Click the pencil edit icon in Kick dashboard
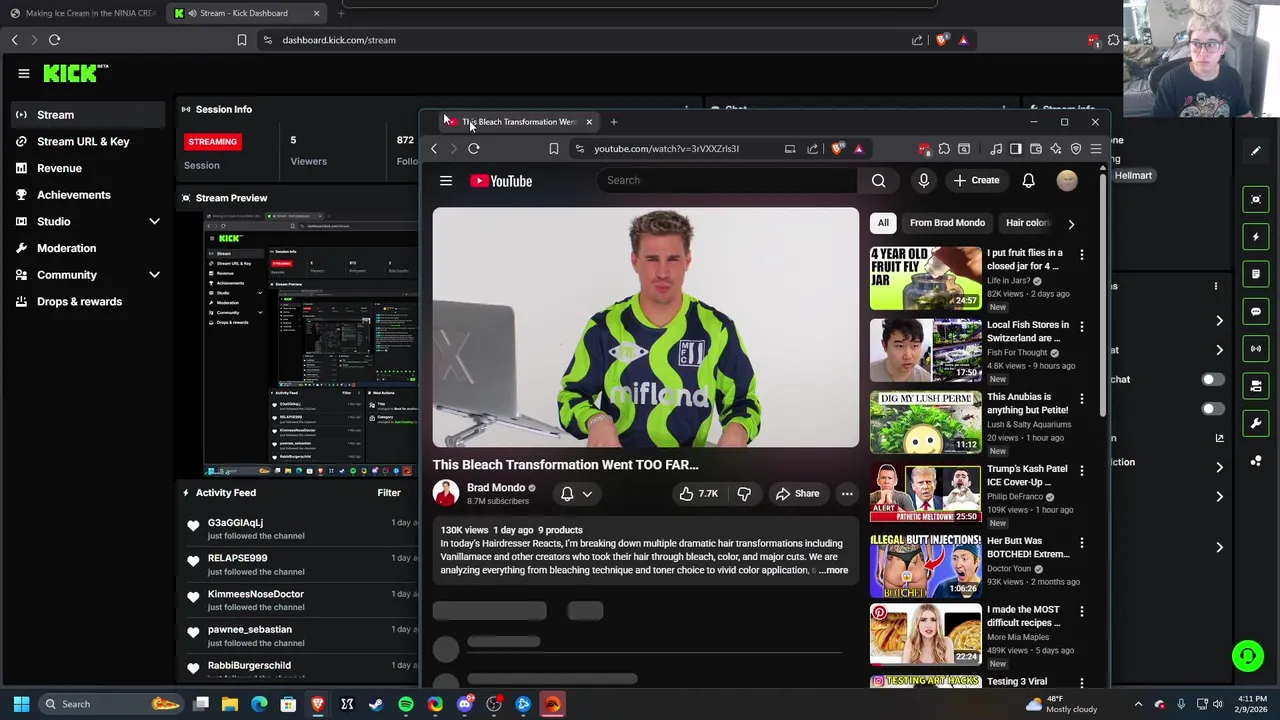 coord(1256,151)
